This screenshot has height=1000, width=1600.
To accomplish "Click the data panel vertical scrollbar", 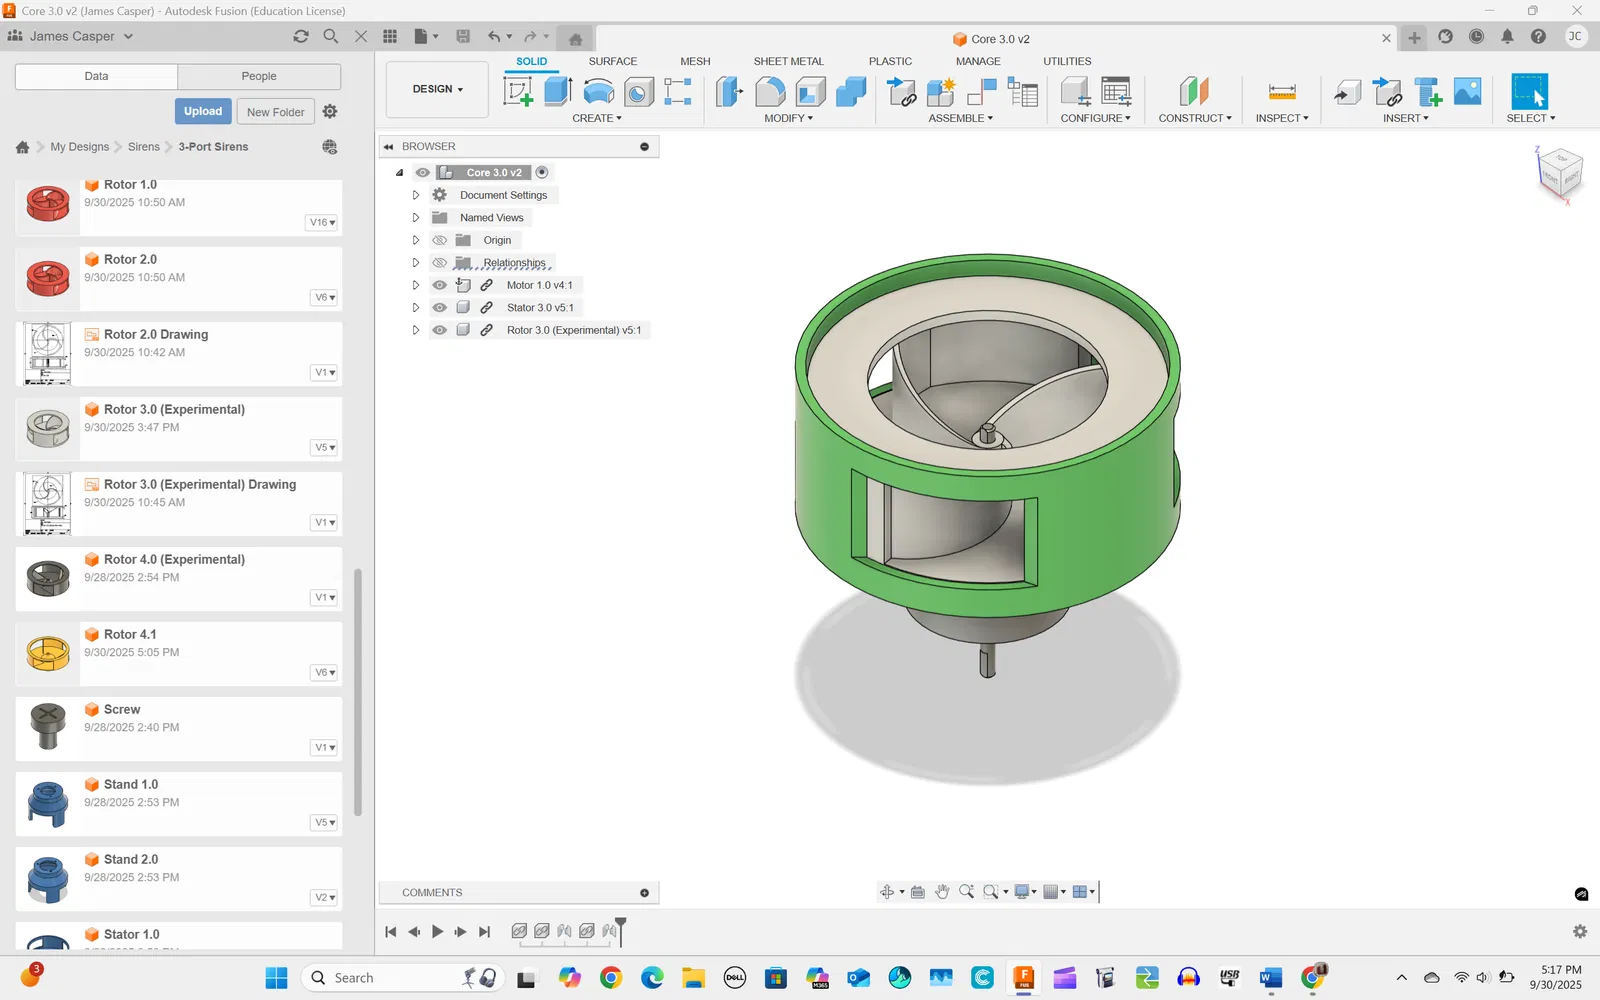I will [358, 690].
